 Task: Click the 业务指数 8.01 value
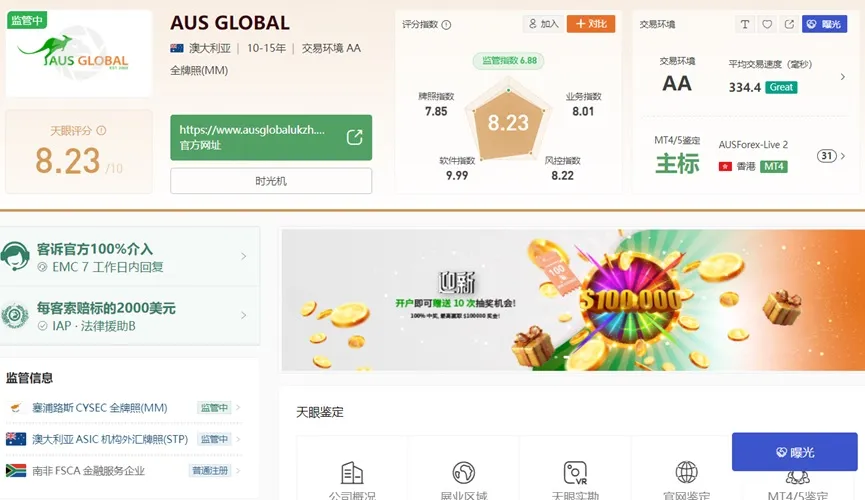click(583, 111)
